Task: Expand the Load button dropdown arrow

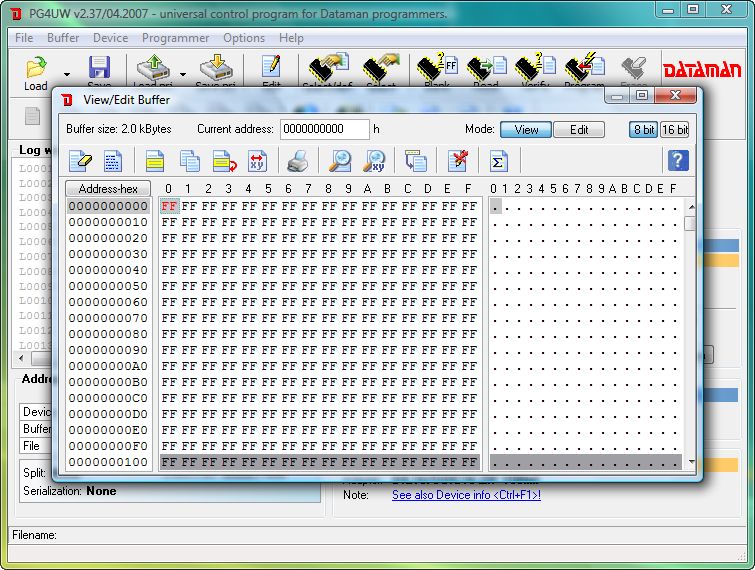Action: [x=67, y=73]
